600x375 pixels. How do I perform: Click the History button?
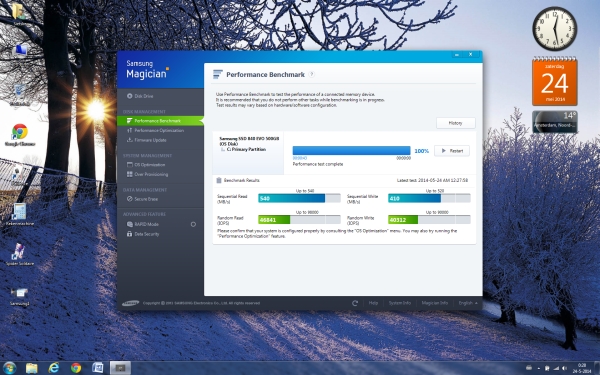(x=456, y=123)
